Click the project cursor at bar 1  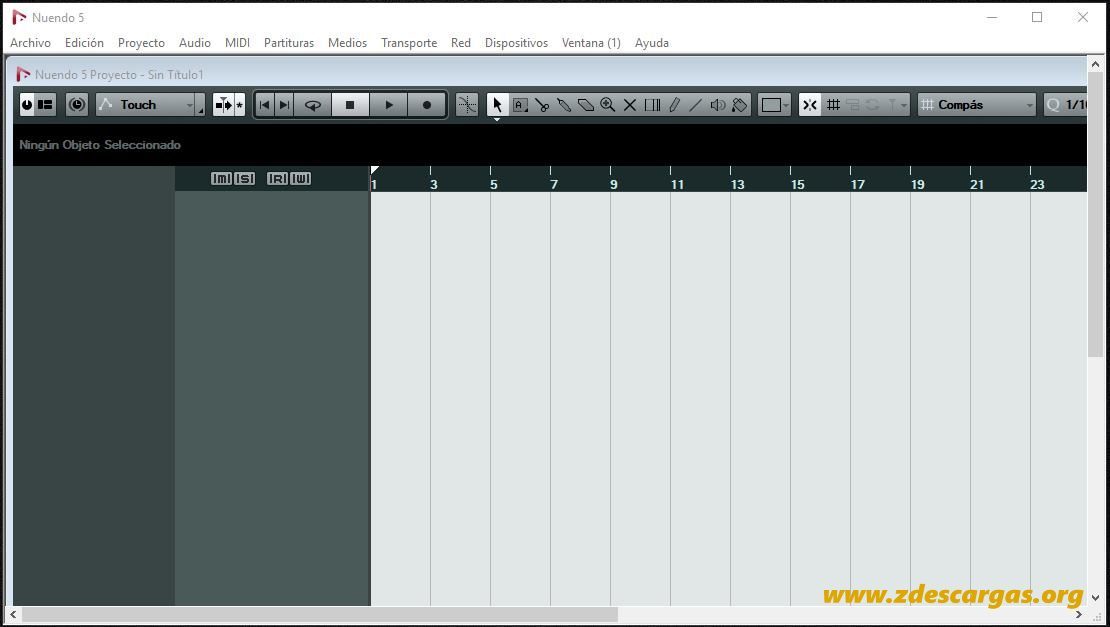[374, 171]
